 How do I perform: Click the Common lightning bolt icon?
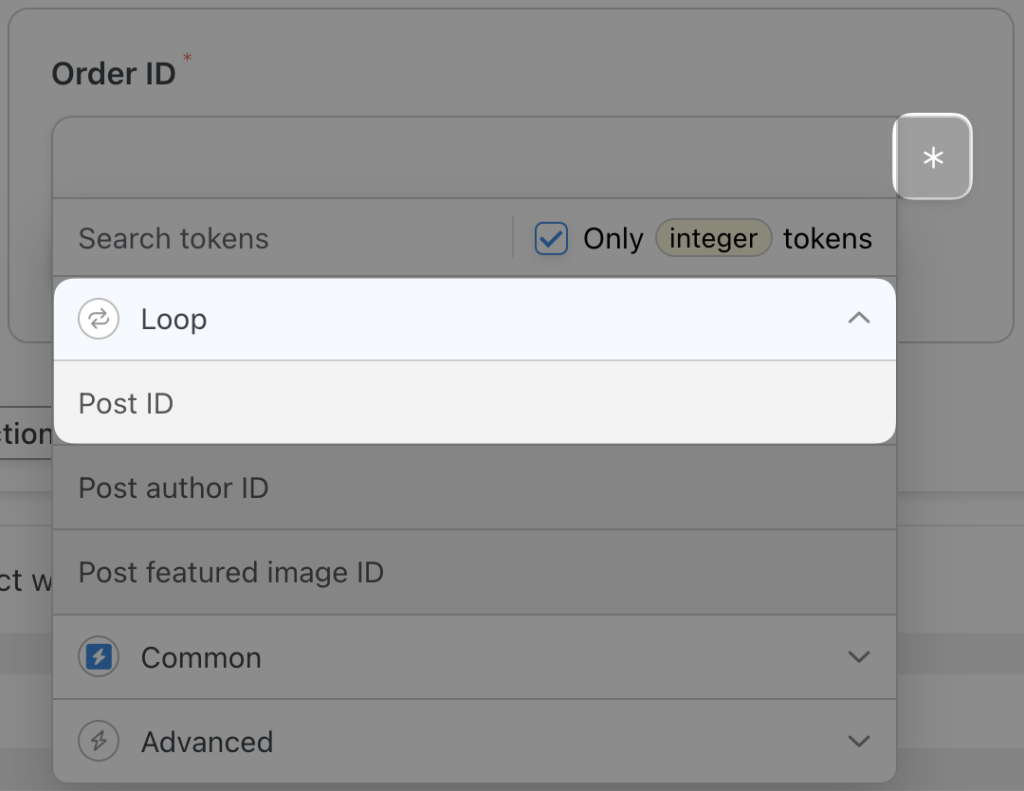tap(98, 657)
